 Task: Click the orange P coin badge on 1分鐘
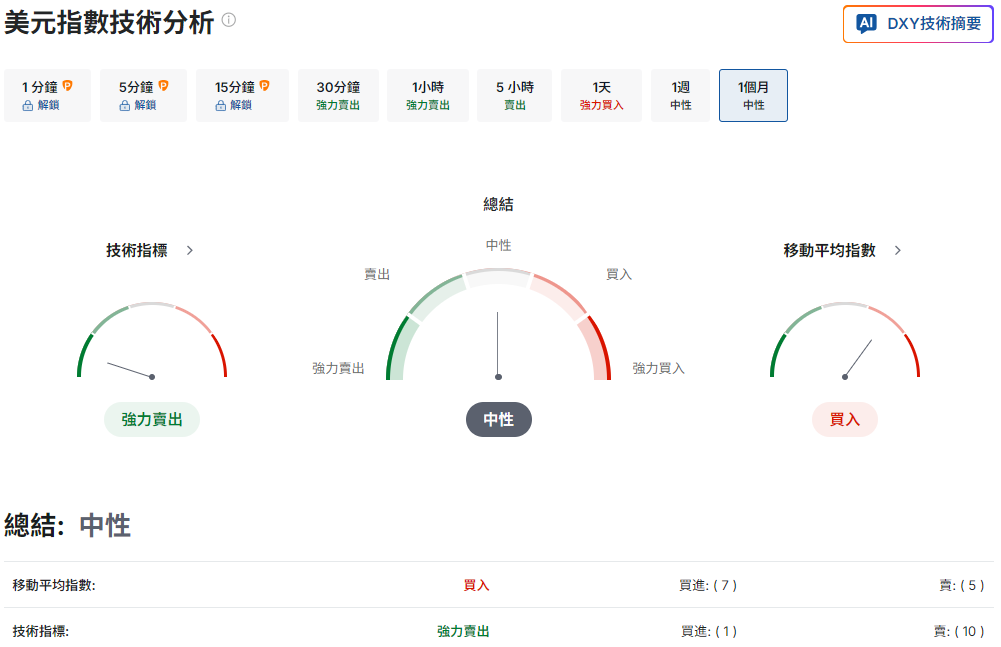[x=68, y=86]
